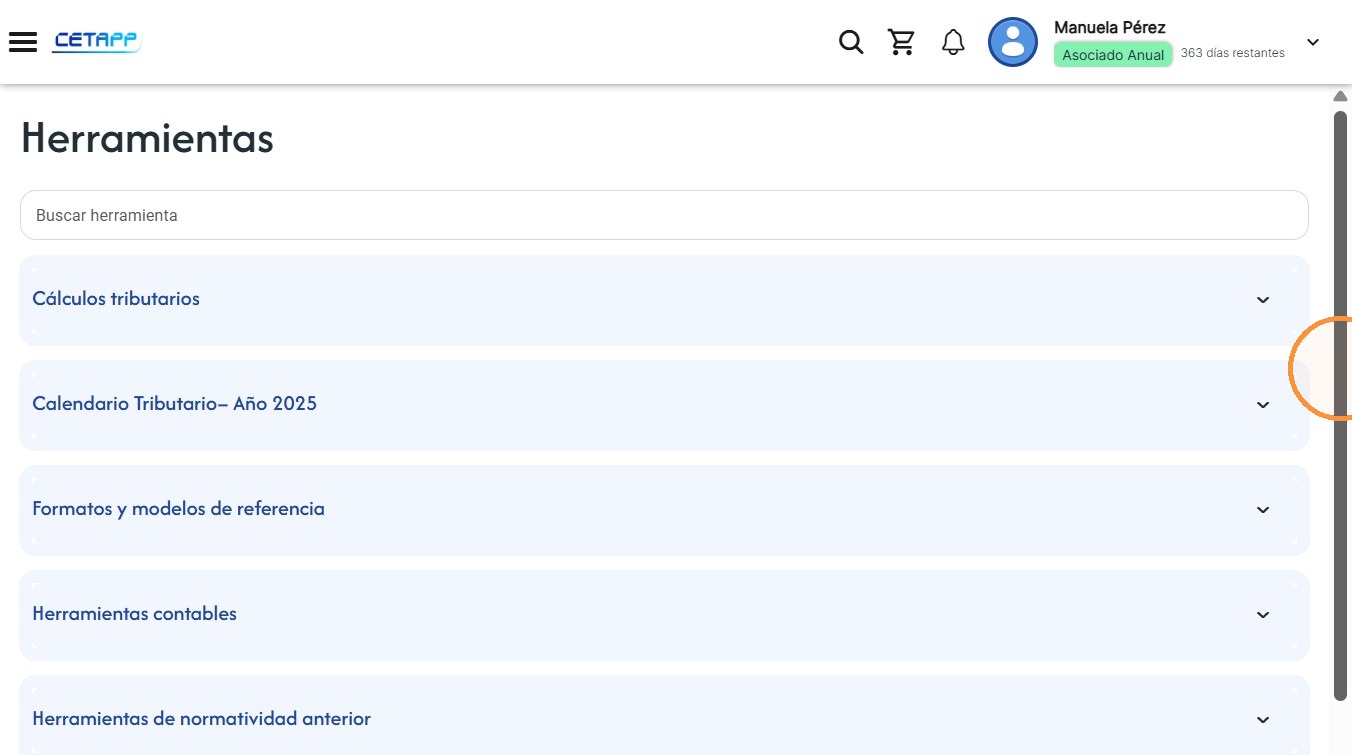
Task: Click the chevron on Herramientas contables row
Action: pos(1263,615)
